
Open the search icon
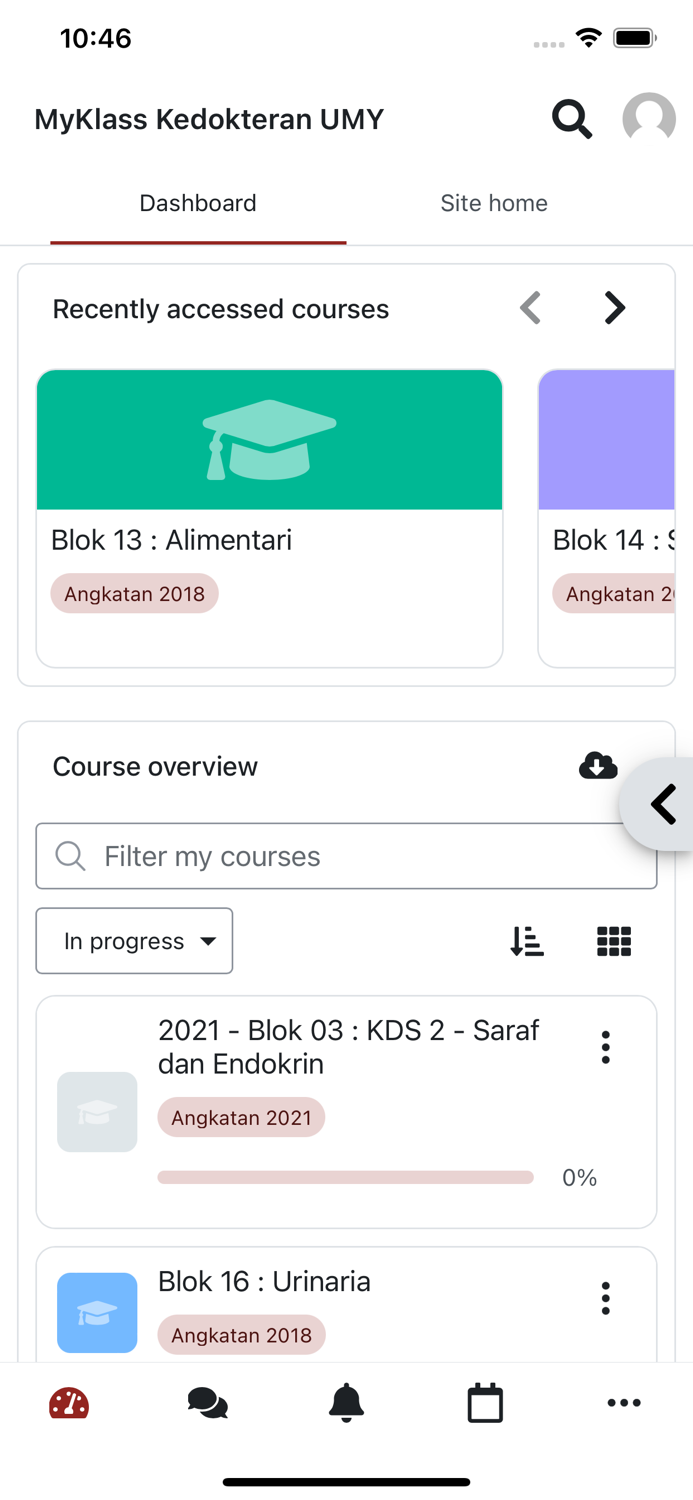pyautogui.click(x=572, y=118)
